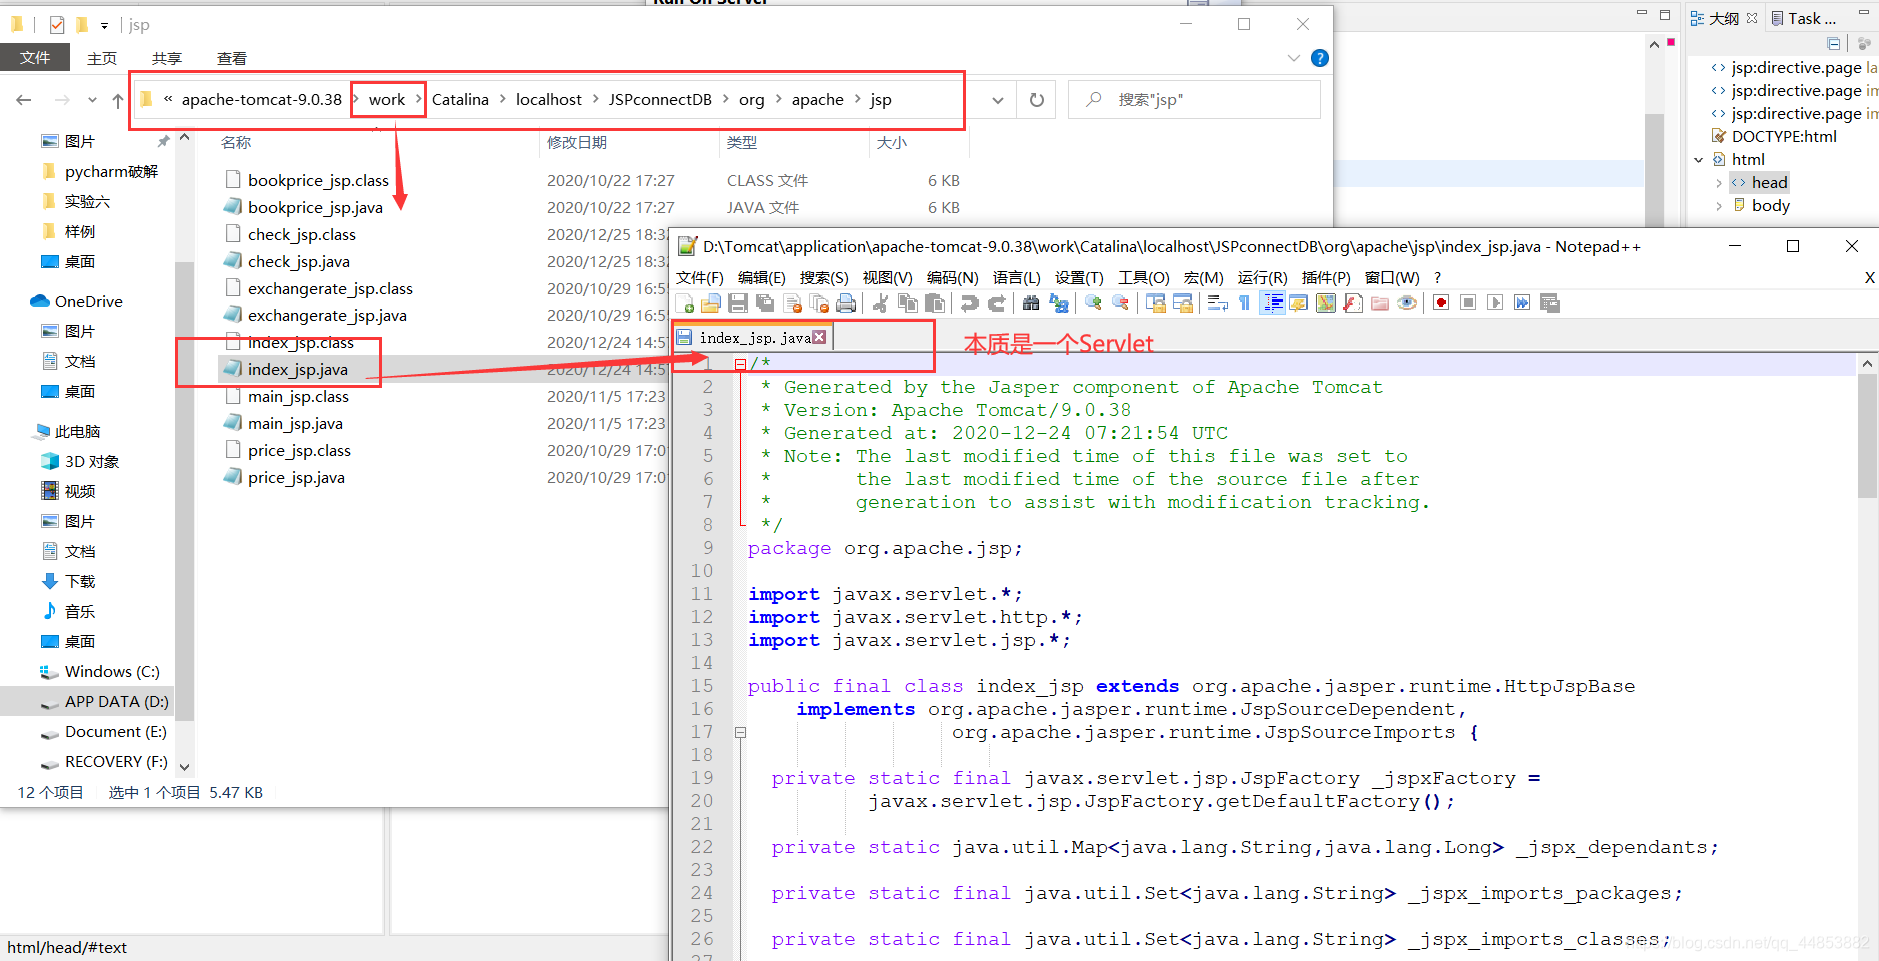
Task: Open Explorer help question icon
Action: pos(1320,58)
